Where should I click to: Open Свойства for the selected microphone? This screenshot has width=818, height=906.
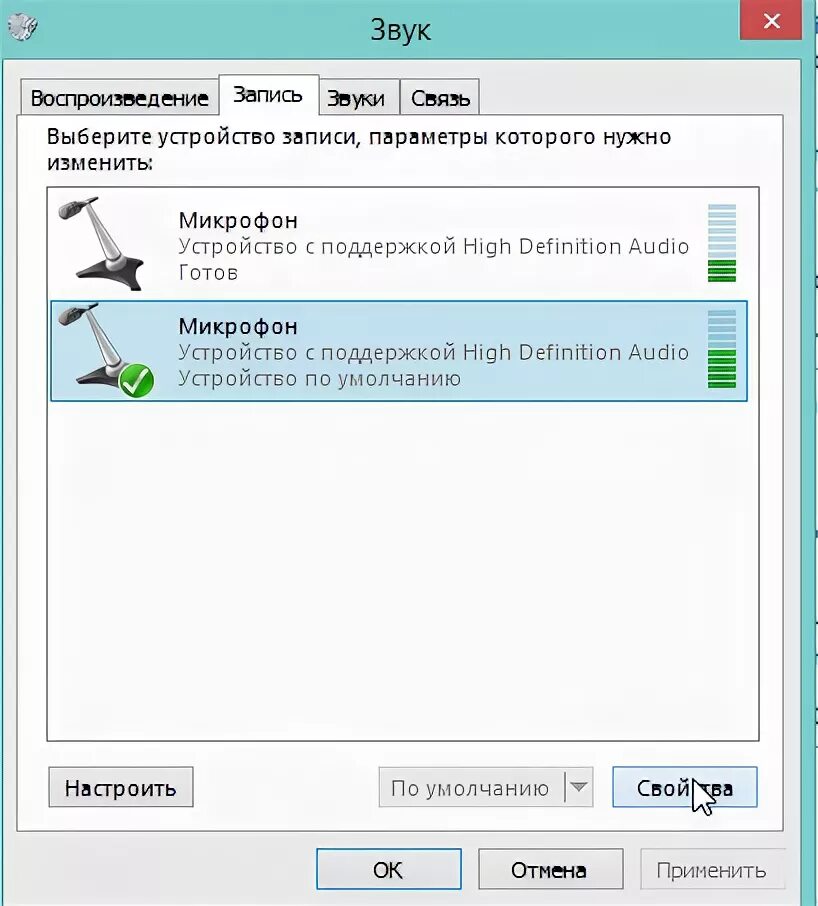[x=685, y=787]
